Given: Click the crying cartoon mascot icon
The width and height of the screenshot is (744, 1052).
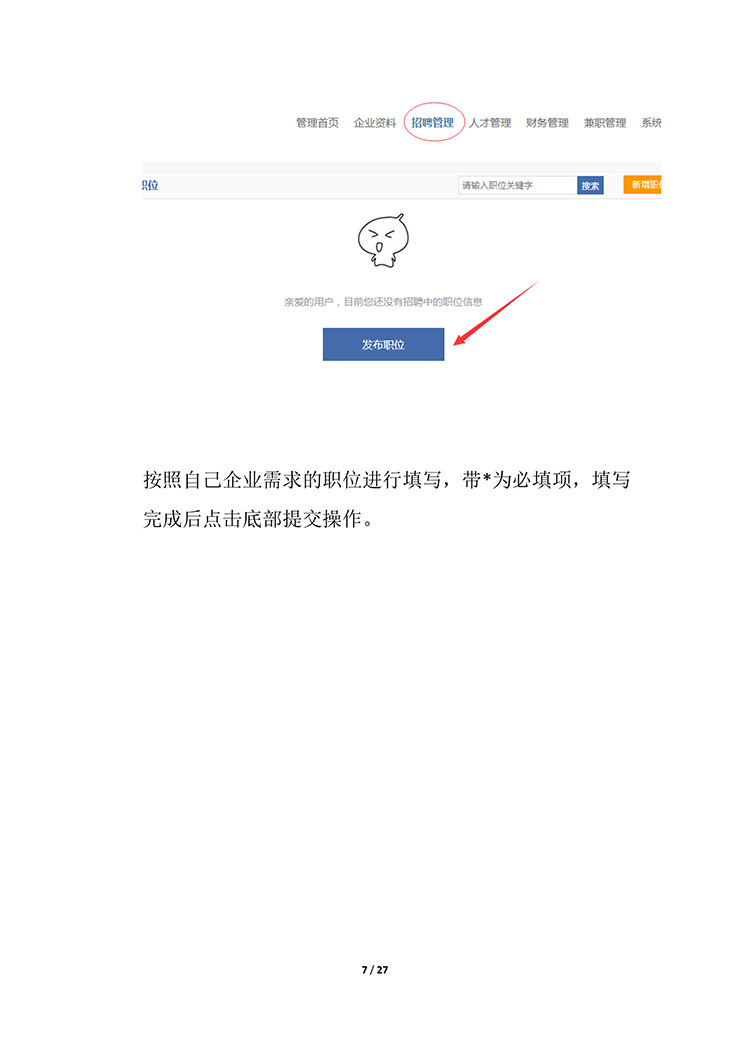Looking at the screenshot, I should pos(383,241).
